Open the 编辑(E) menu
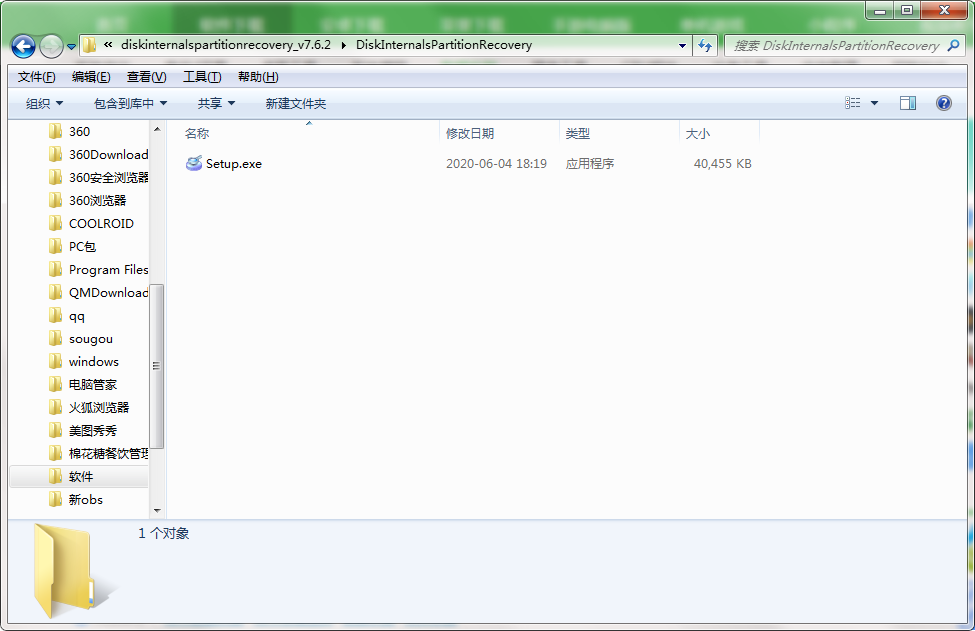The image size is (975, 631). (x=91, y=77)
